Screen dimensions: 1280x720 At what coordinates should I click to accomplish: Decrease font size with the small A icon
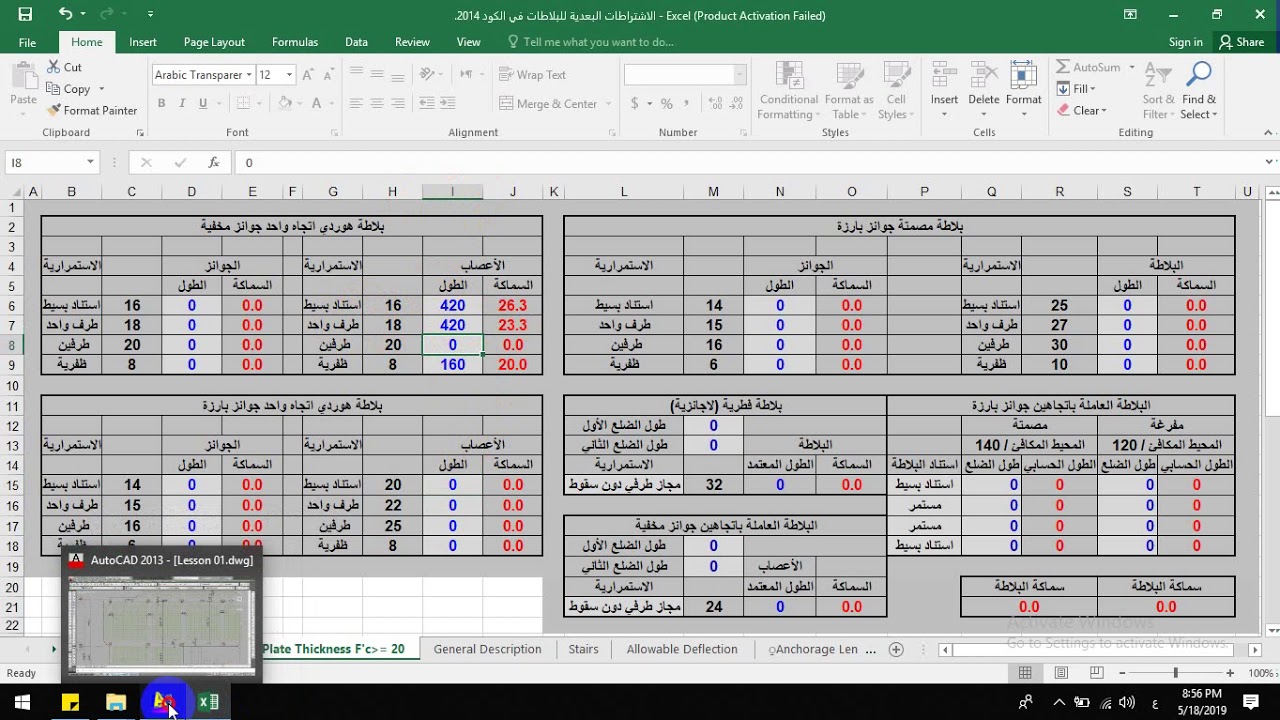coord(327,75)
